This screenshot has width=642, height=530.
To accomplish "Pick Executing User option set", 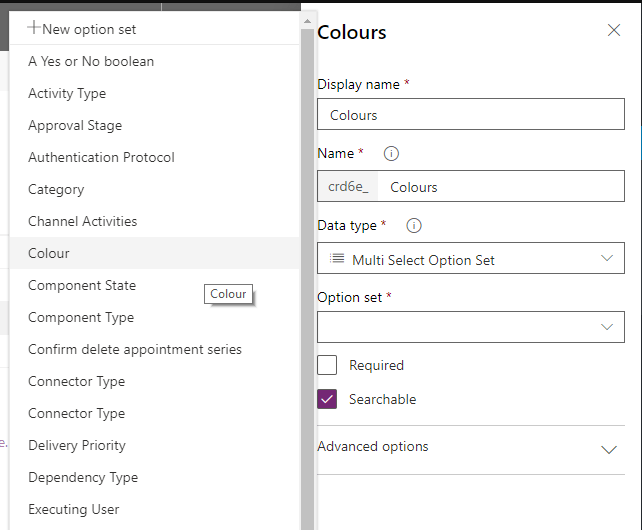I will point(155,509).
